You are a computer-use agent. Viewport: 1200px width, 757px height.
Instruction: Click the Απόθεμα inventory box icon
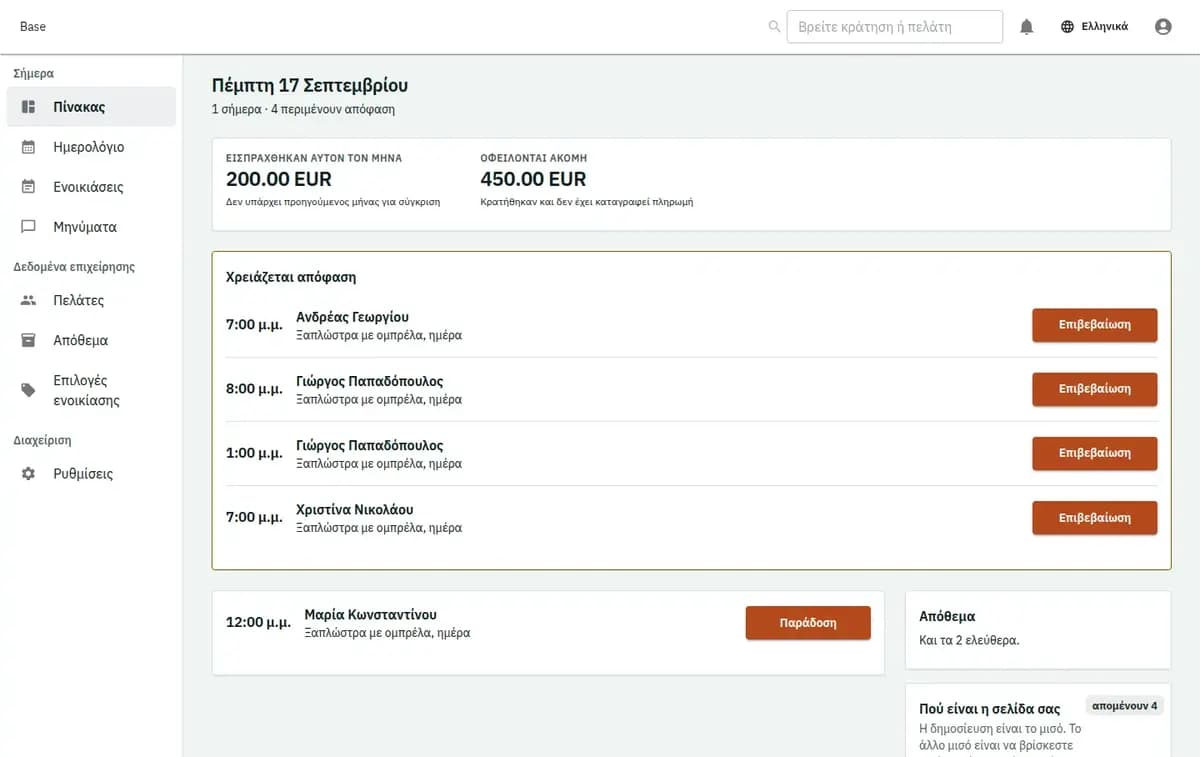point(29,340)
